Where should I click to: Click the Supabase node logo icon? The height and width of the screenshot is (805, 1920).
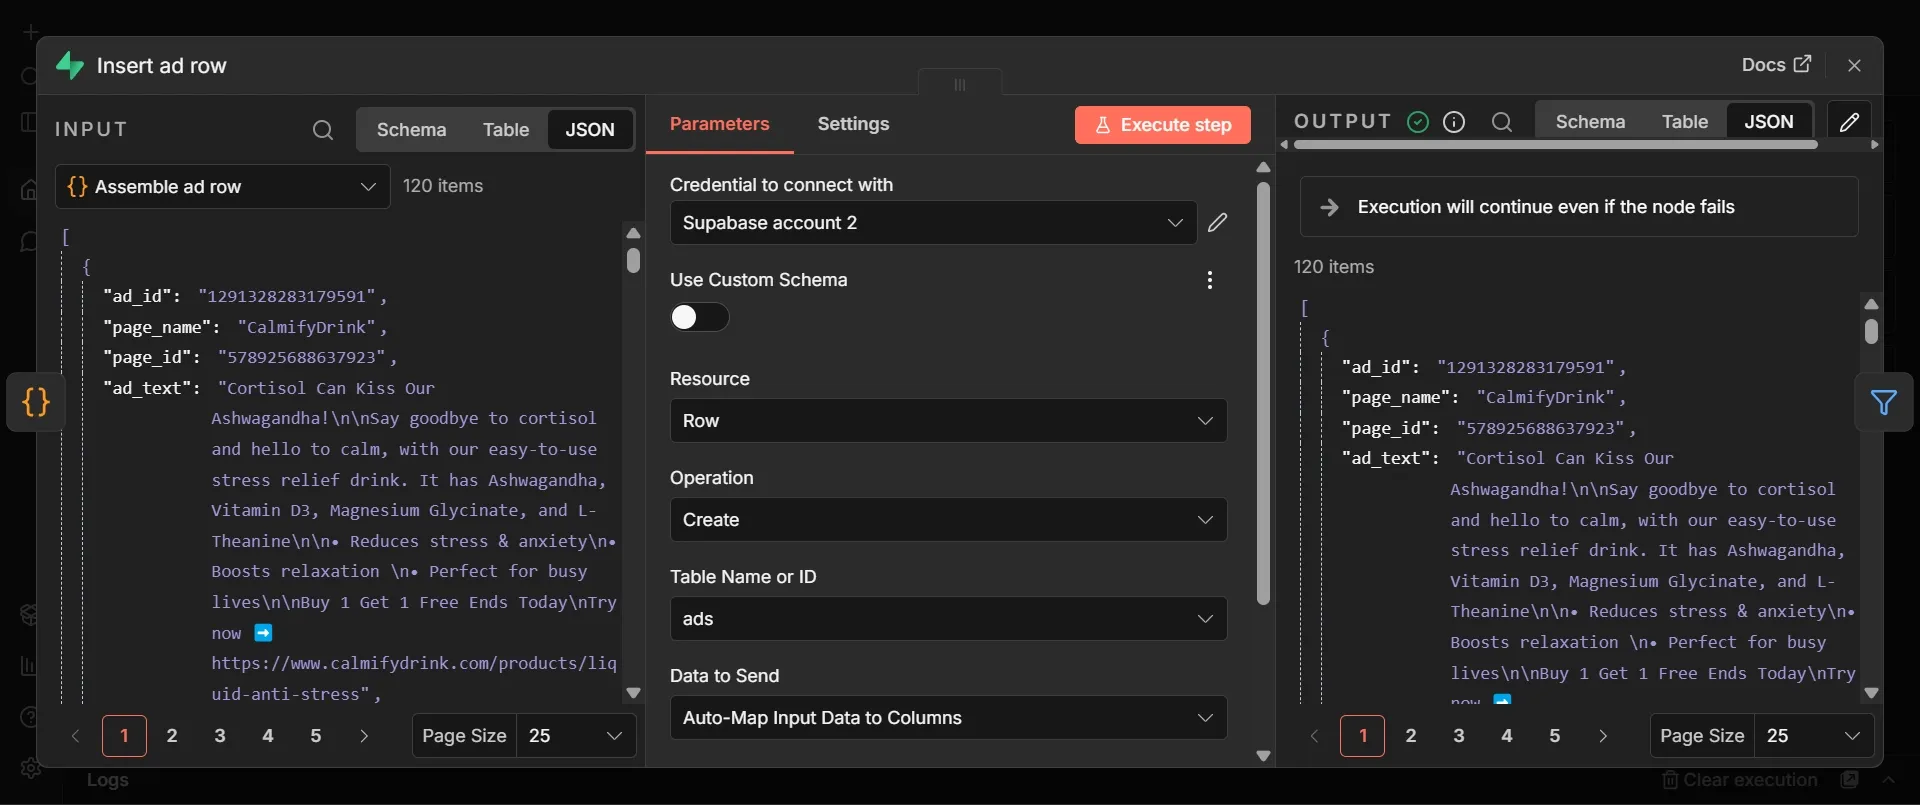point(70,65)
